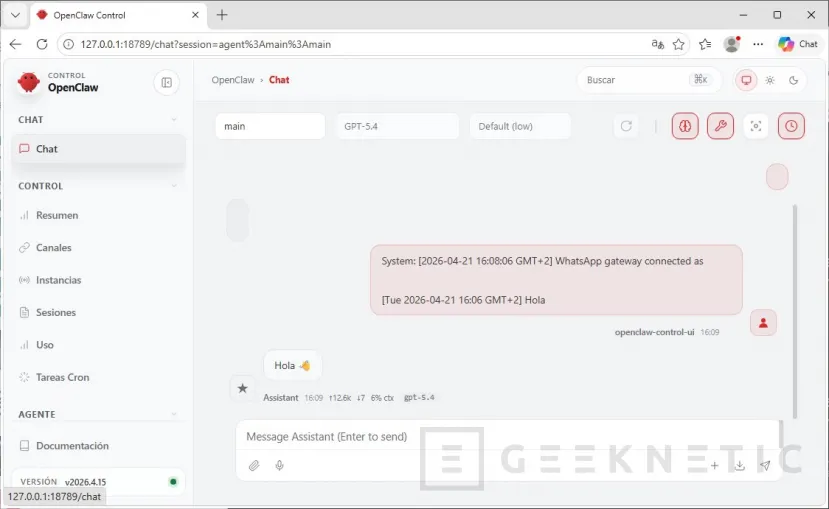View site information icon
The width and height of the screenshot is (829, 509).
pyautogui.click(x=68, y=44)
